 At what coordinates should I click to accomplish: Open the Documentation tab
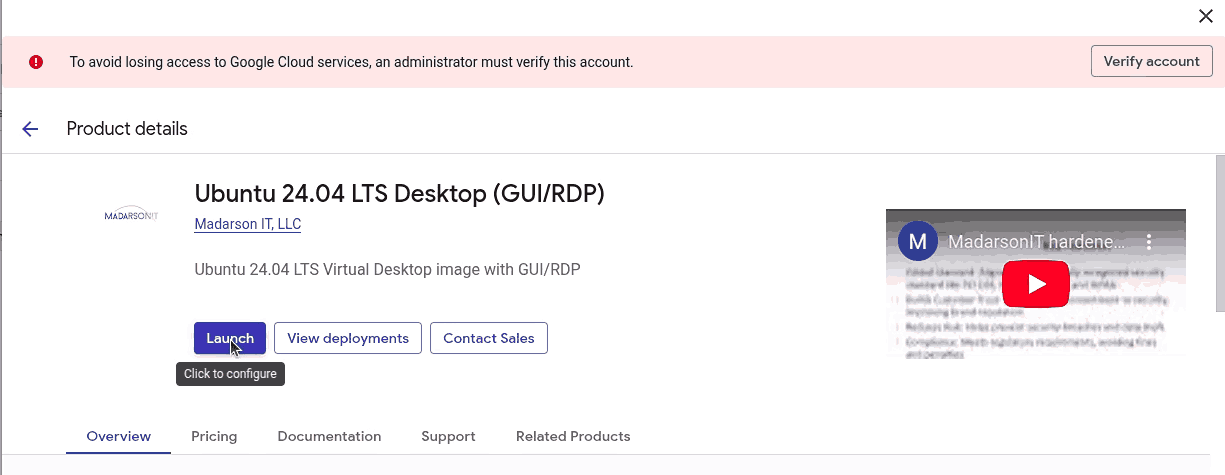[x=329, y=436]
